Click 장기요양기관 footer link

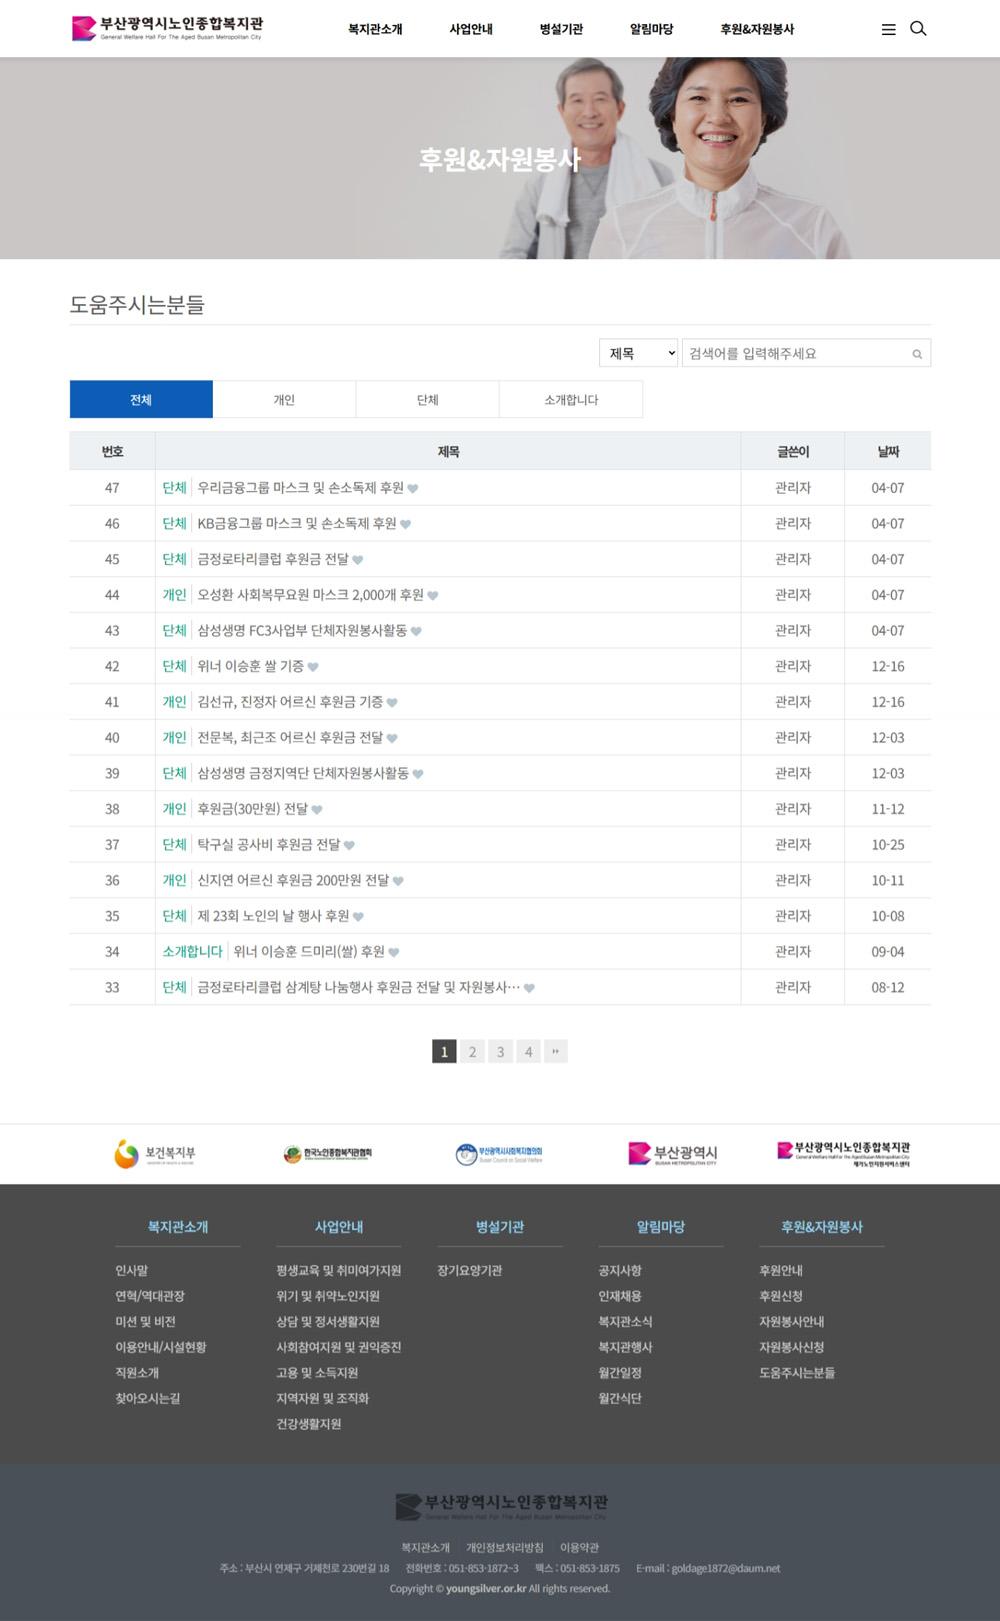coord(470,1271)
